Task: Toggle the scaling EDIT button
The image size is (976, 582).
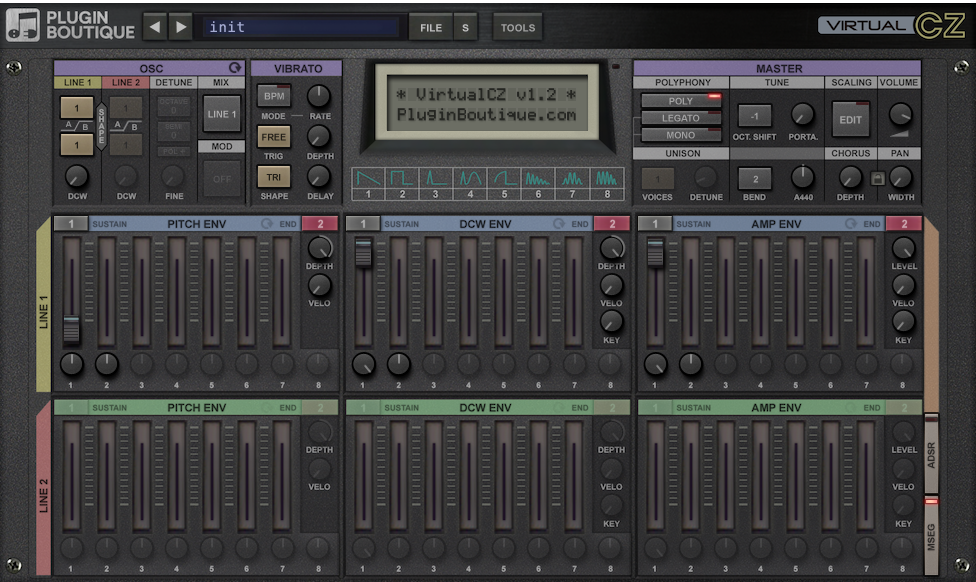Action: [850, 120]
